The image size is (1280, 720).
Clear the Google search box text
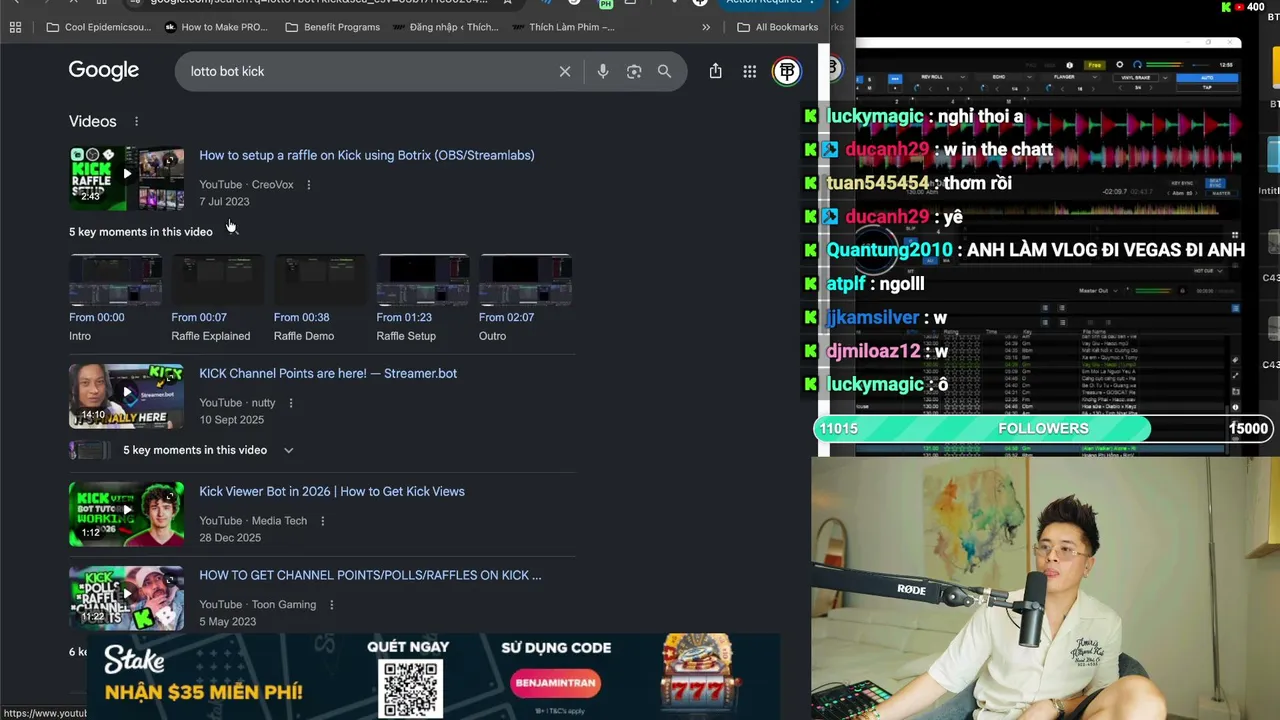tap(565, 71)
